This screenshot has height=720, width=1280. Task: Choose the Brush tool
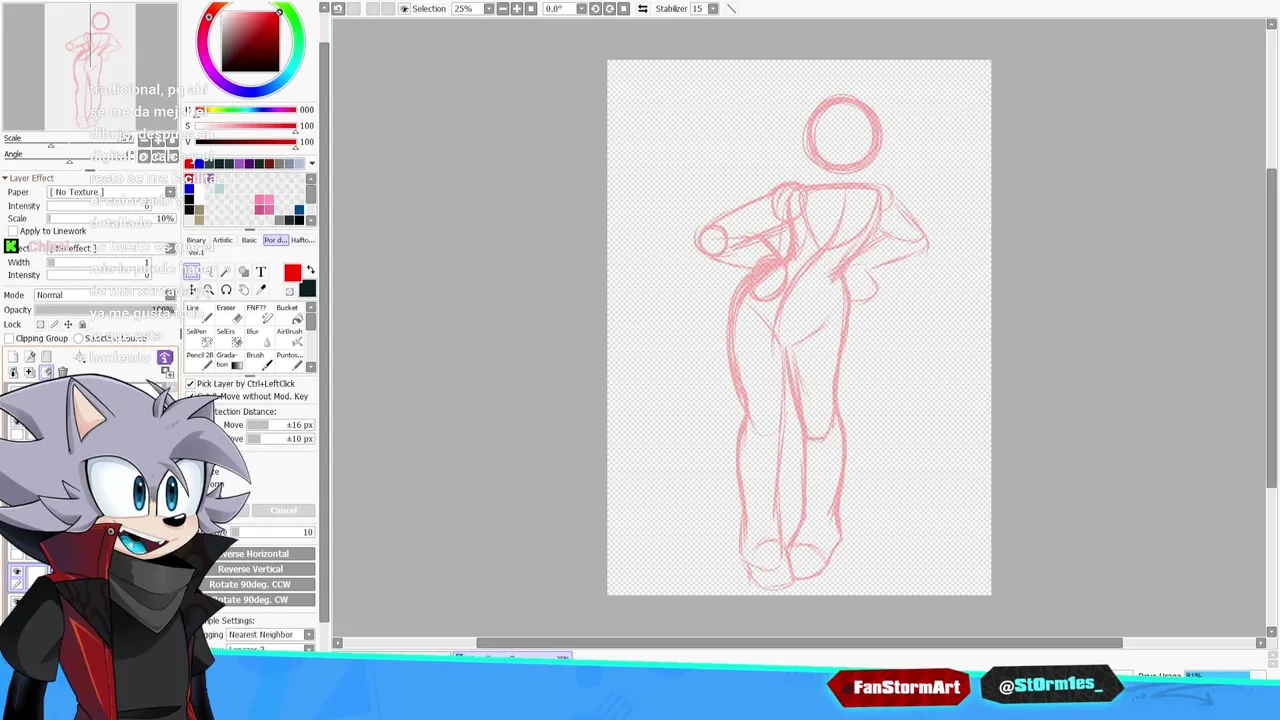point(259,360)
